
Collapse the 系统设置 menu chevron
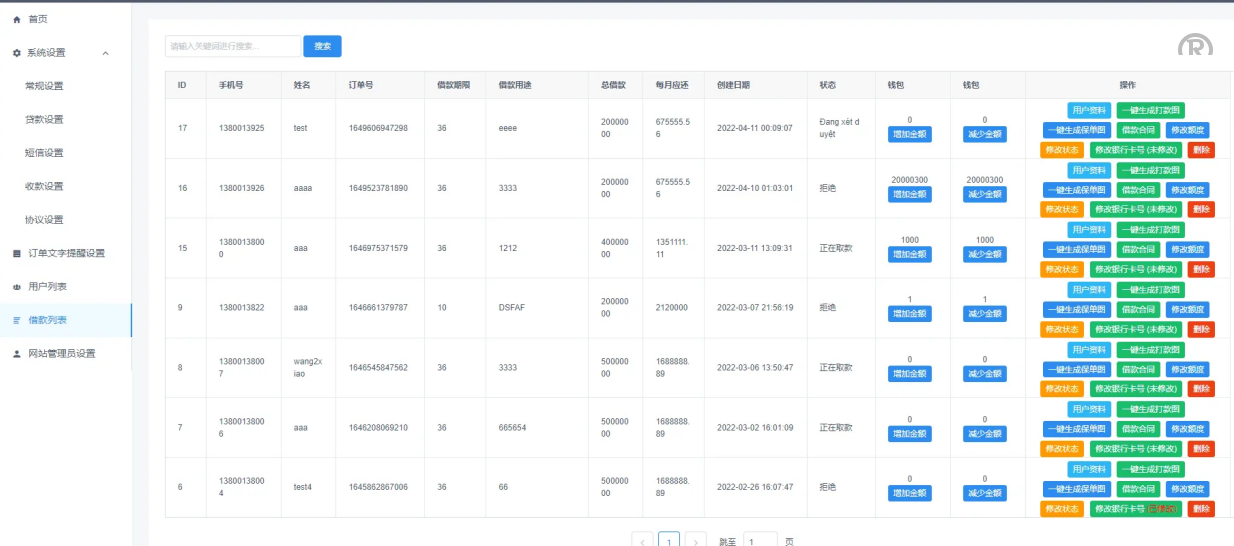(106, 53)
